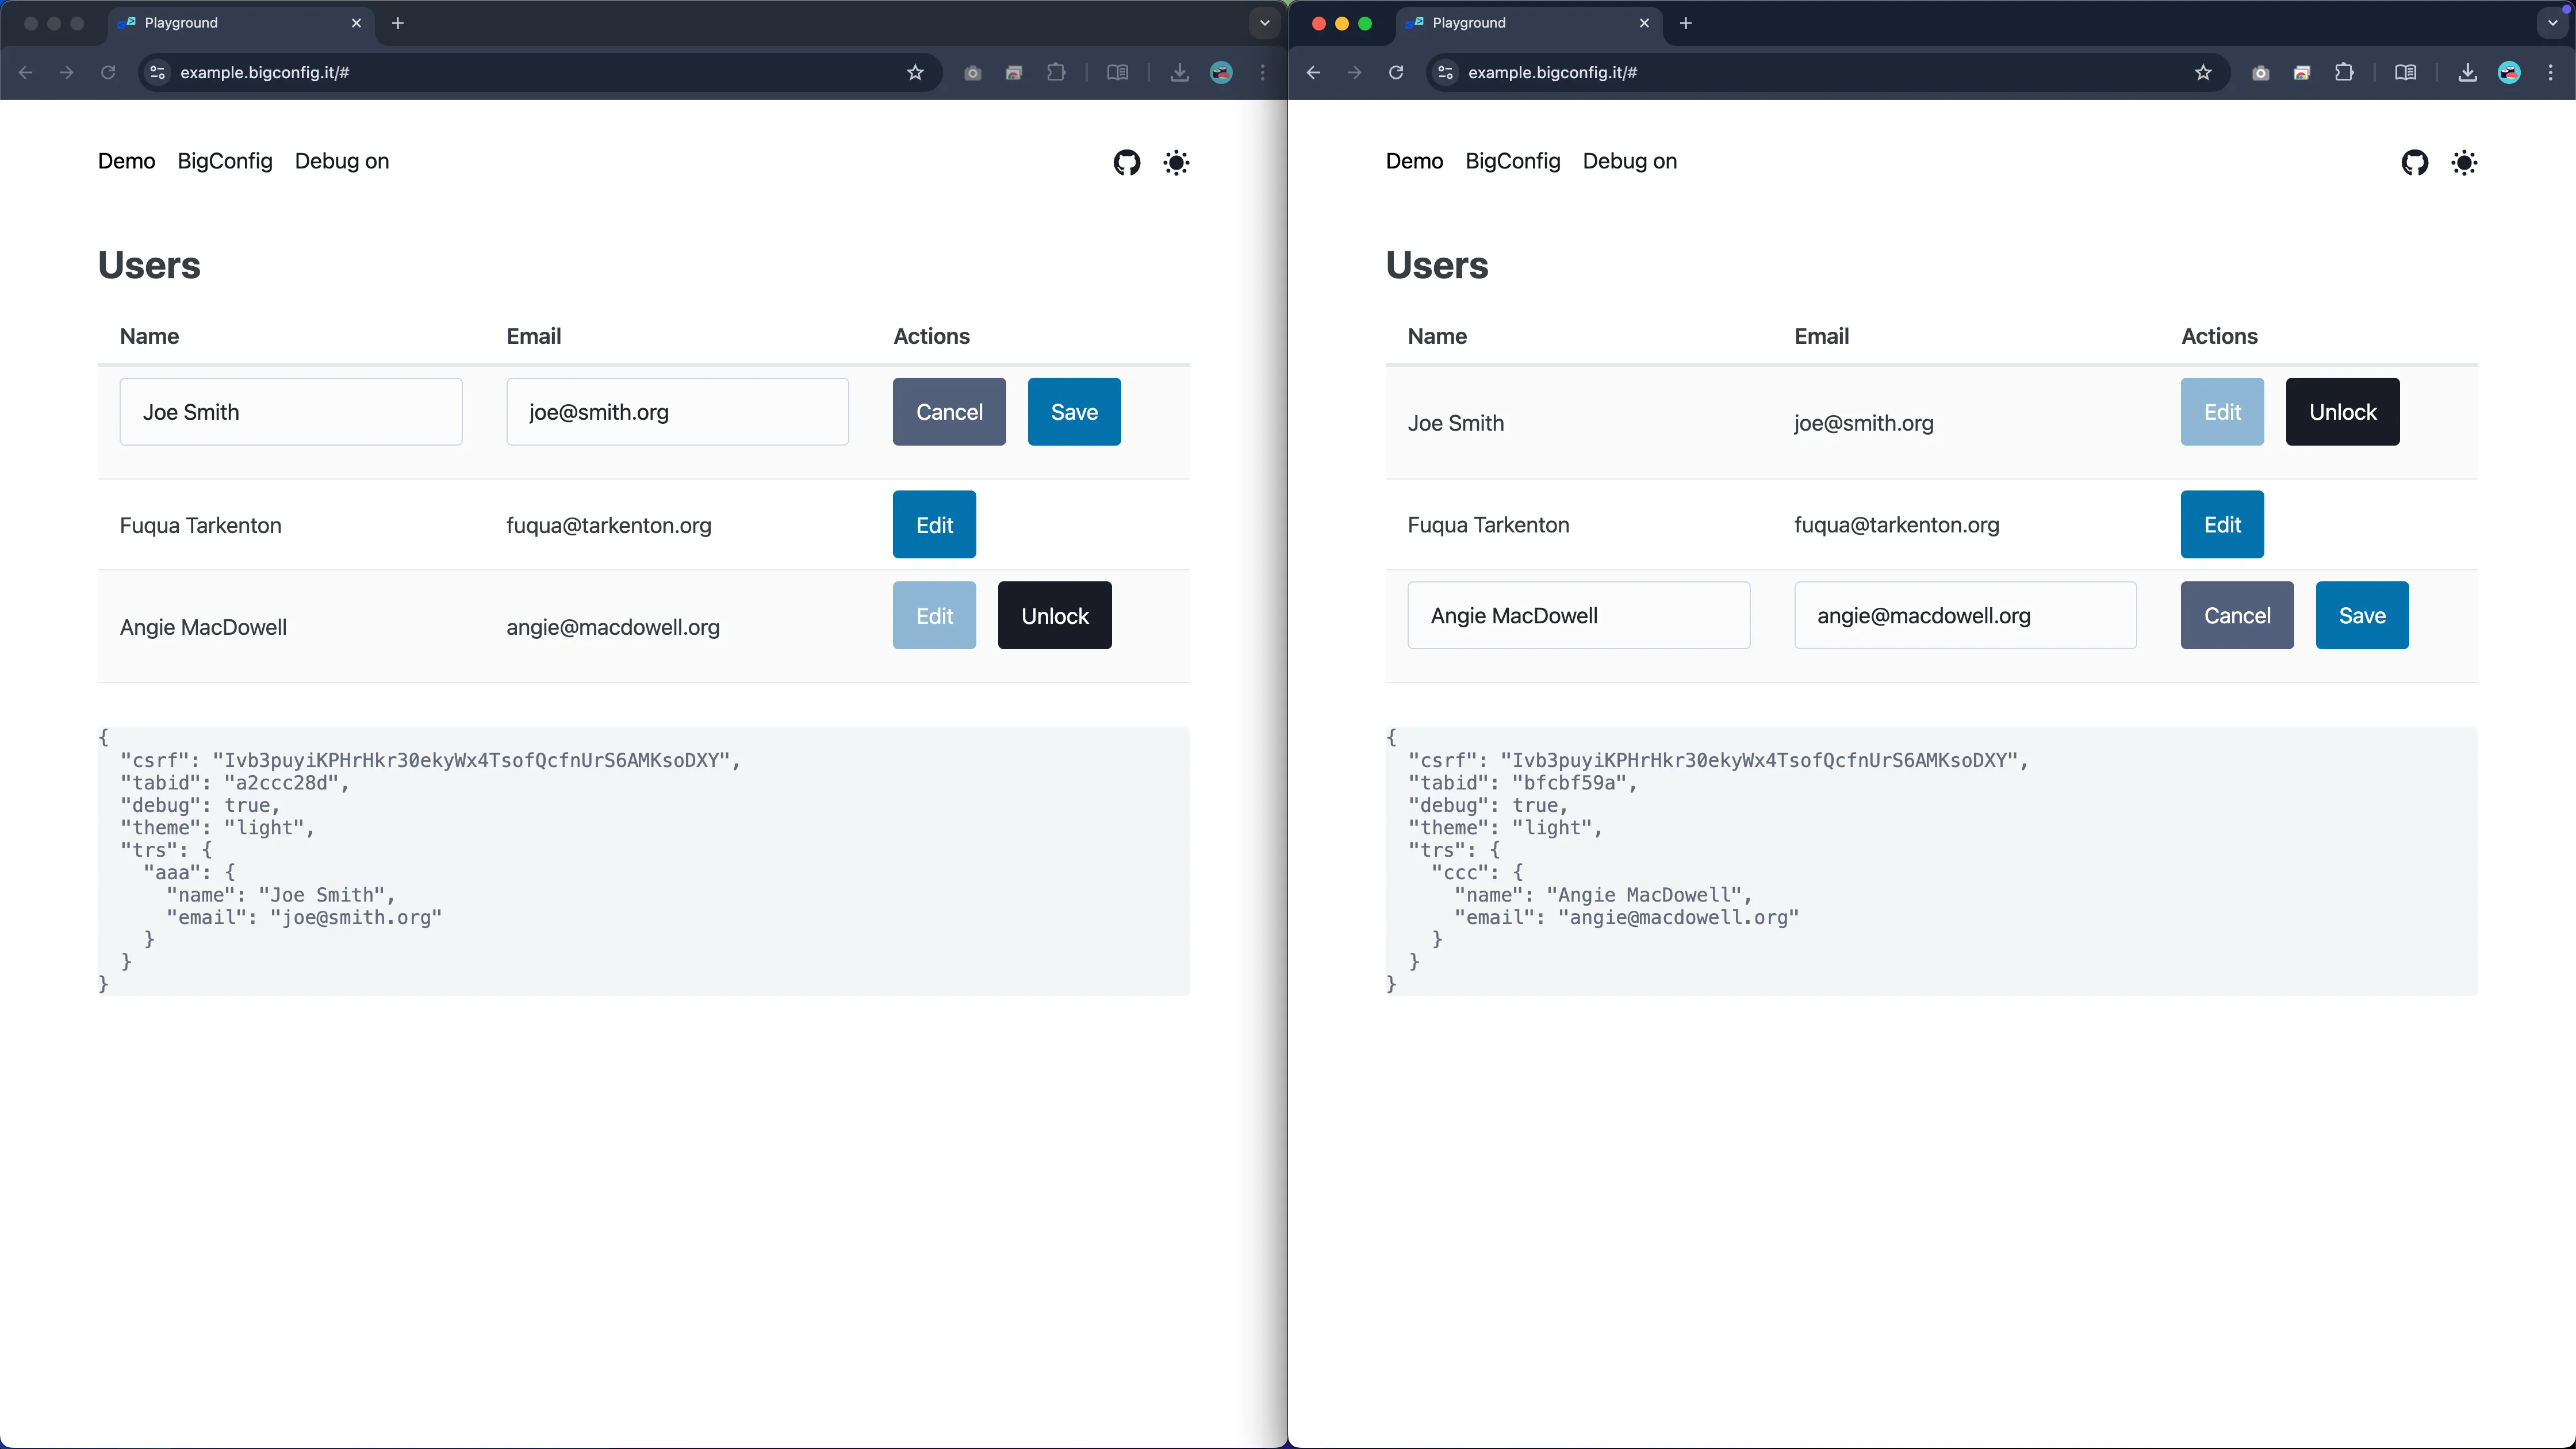The width and height of the screenshot is (2576, 1449).
Task: Save Joe Smith row in left window
Action: click(1074, 412)
